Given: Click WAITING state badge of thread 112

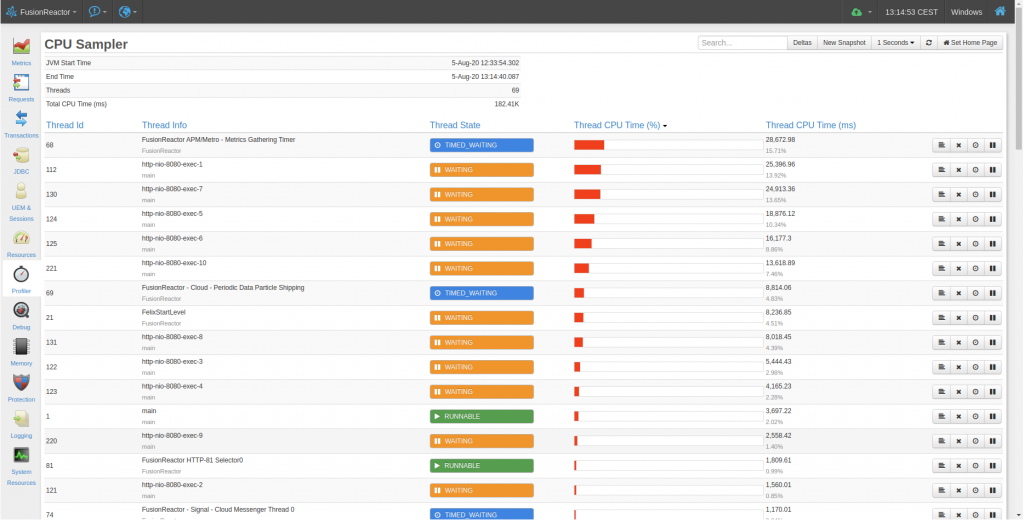Looking at the screenshot, I should (x=481, y=170).
